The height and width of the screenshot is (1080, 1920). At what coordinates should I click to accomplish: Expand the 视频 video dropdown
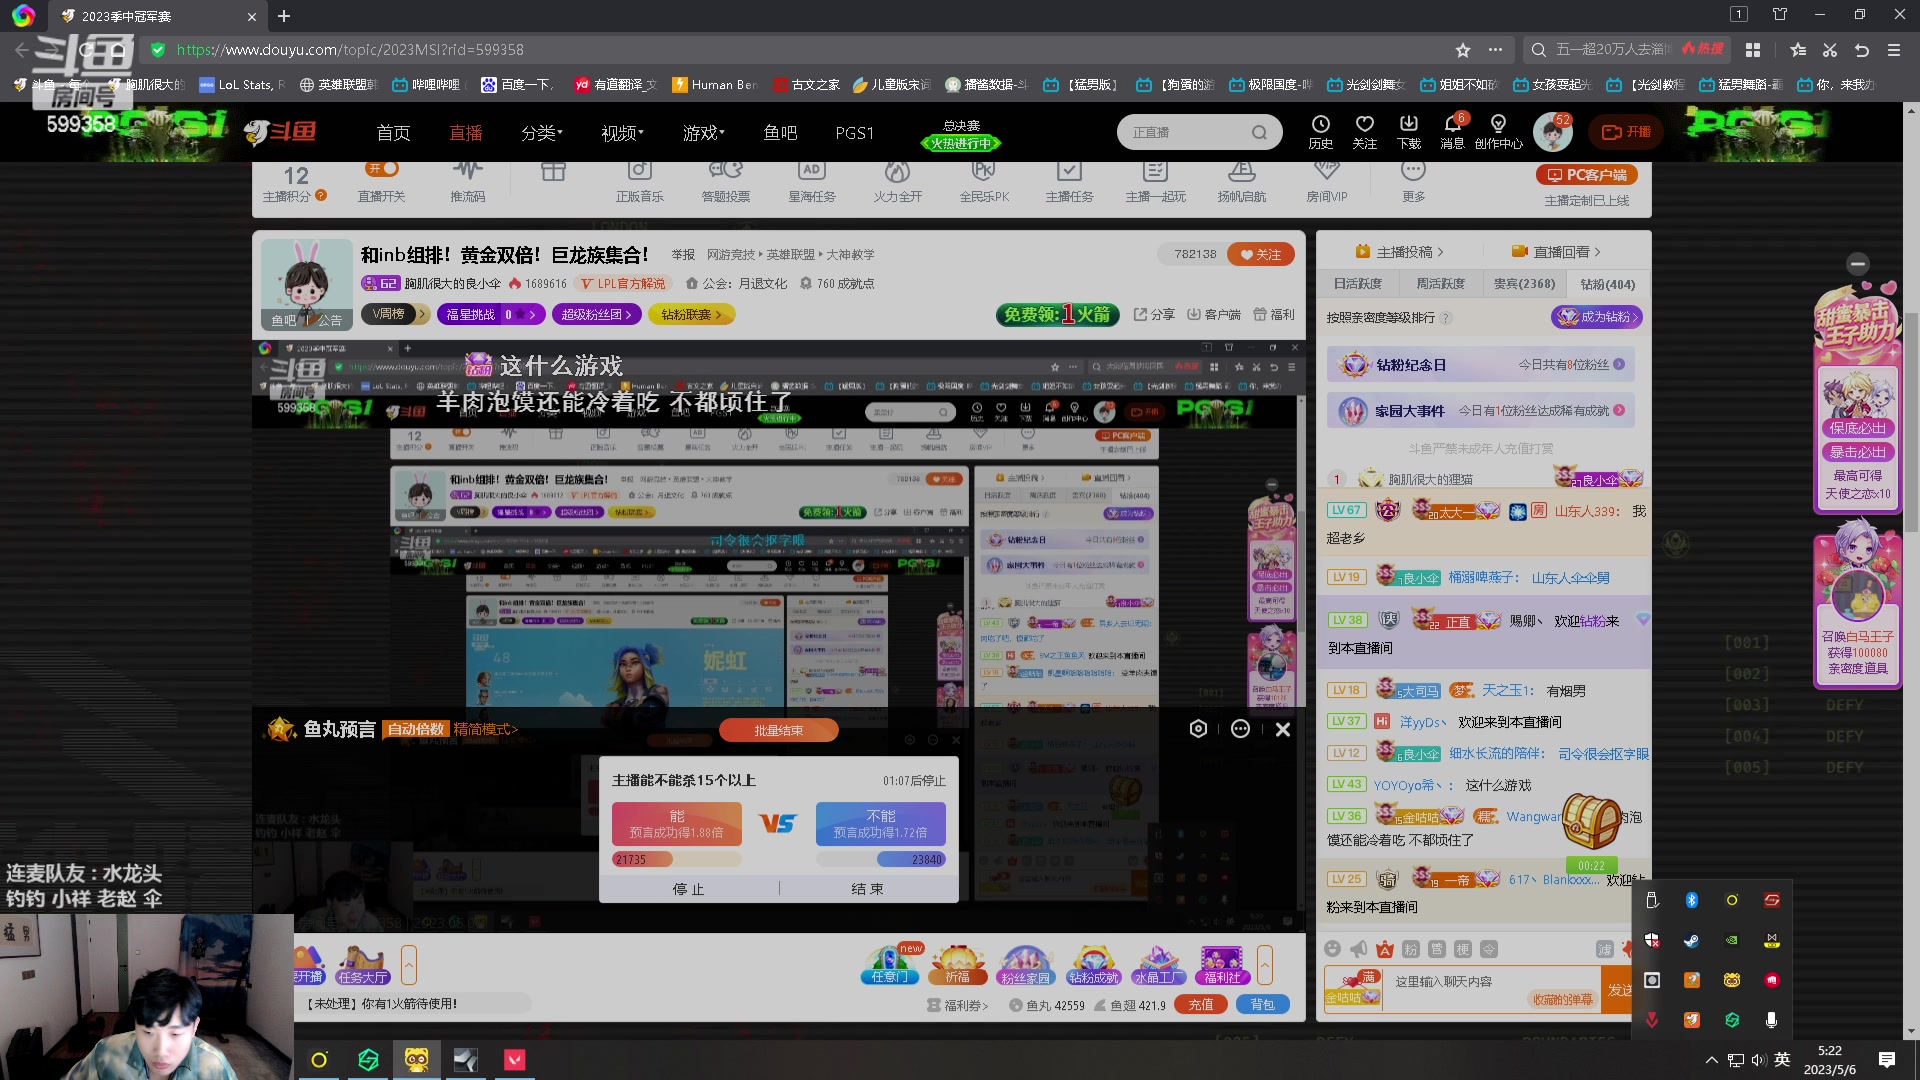pos(622,132)
